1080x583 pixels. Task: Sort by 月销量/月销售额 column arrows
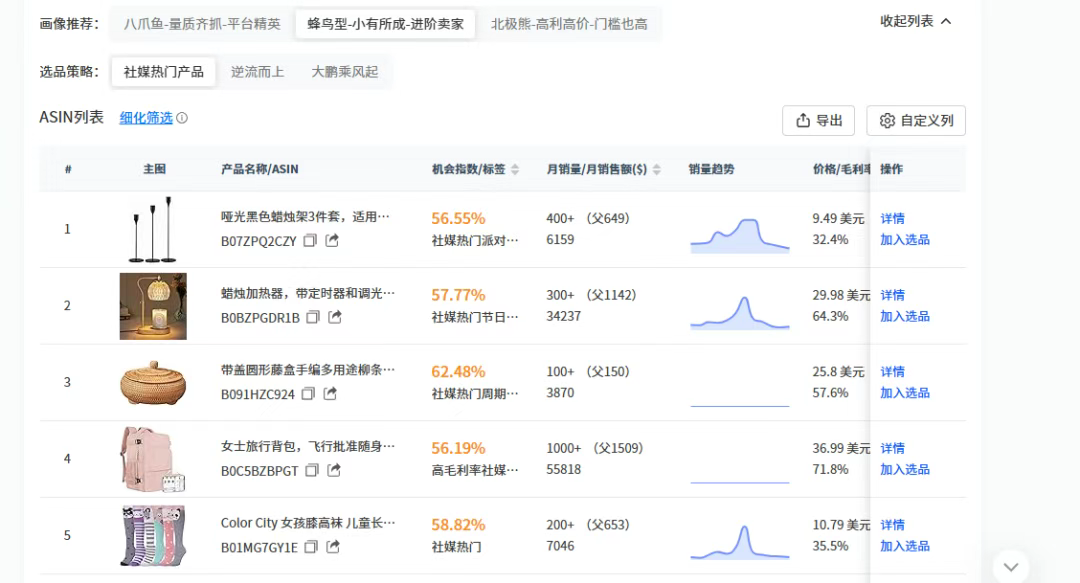coord(657,170)
